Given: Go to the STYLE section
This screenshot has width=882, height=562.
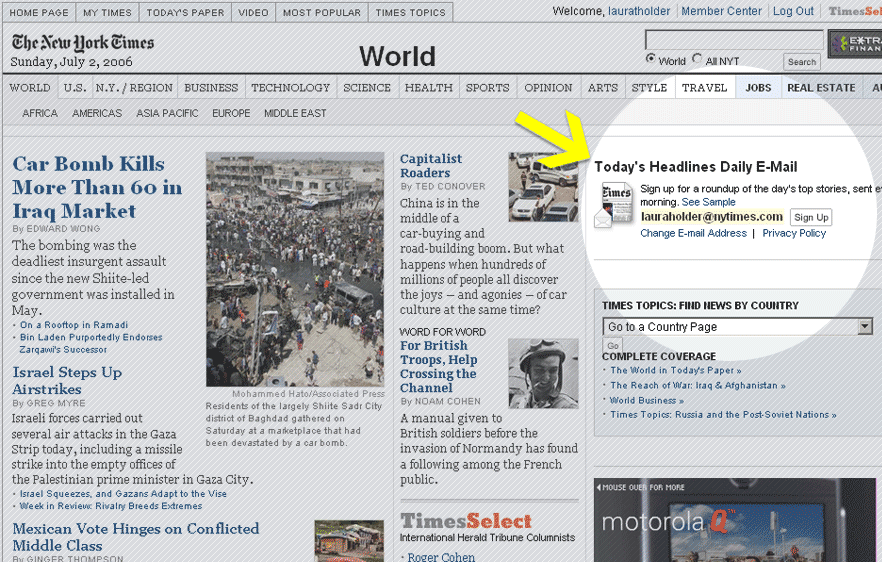Looking at the screenshot, I should pyautogui.click(x=649, y=88).
